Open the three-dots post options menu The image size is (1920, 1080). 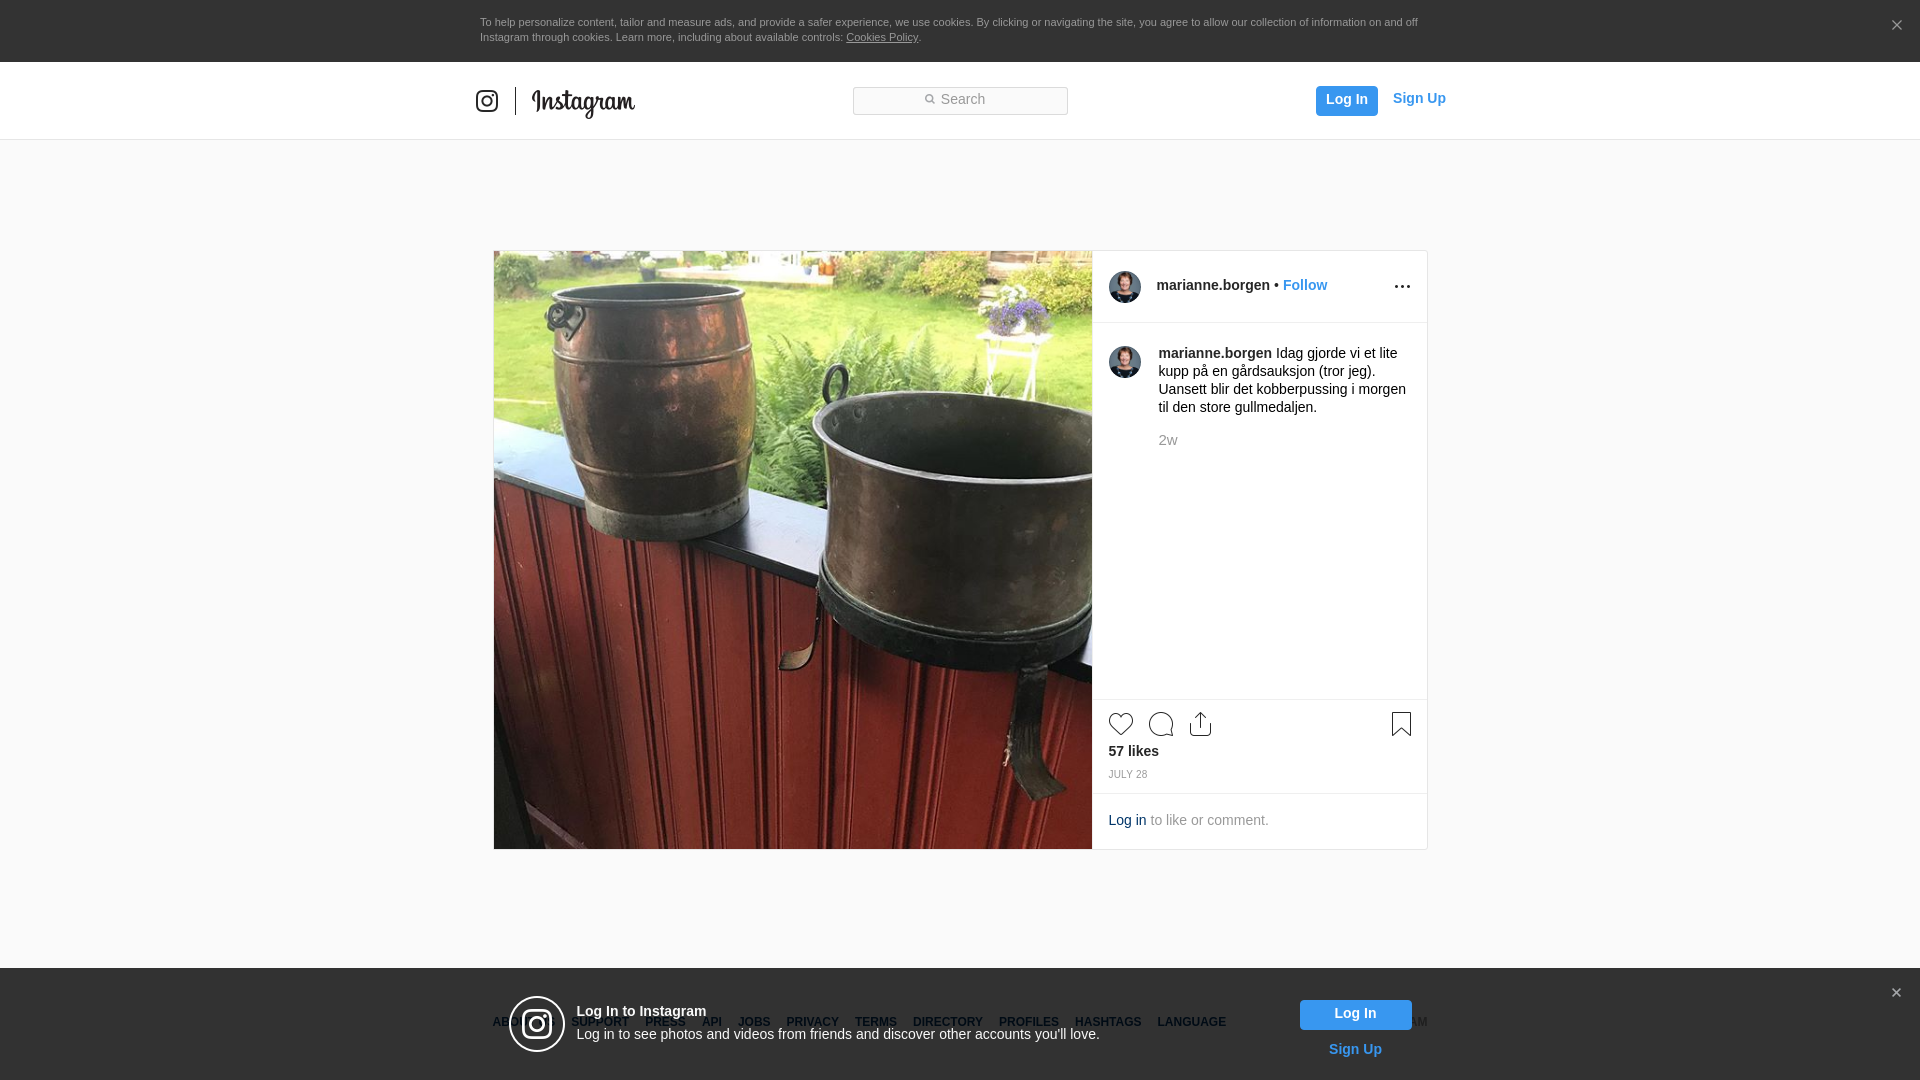coord(1402,287)
